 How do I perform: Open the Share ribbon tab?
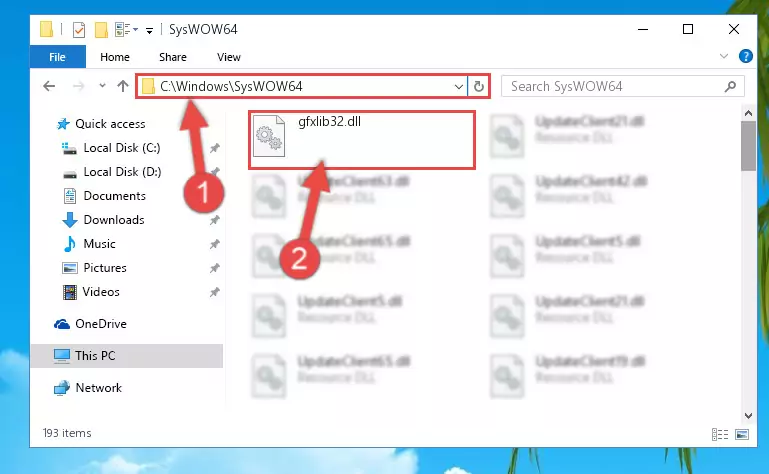click(x=173, y=57)
